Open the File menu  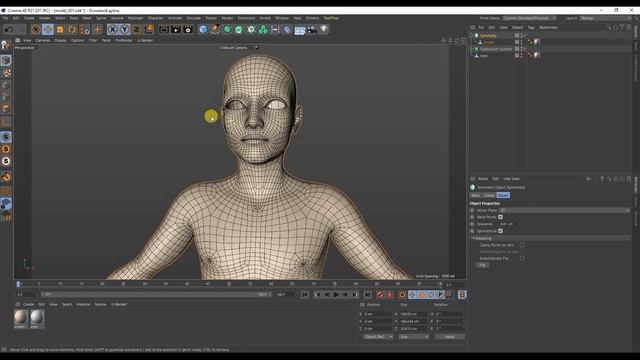5,18
